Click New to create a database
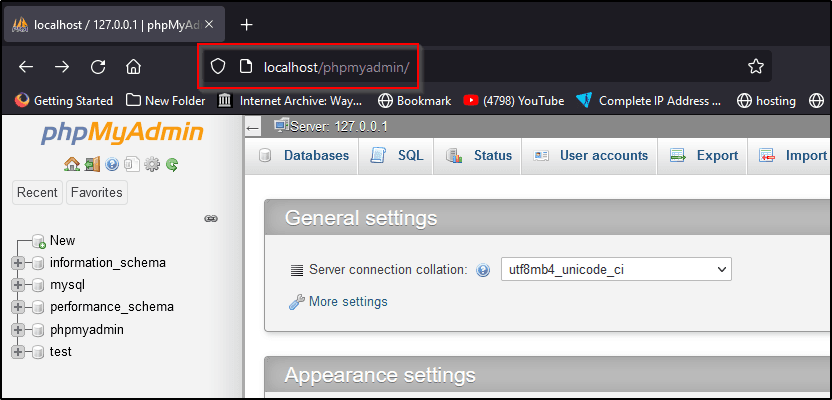 coord(62,240)
